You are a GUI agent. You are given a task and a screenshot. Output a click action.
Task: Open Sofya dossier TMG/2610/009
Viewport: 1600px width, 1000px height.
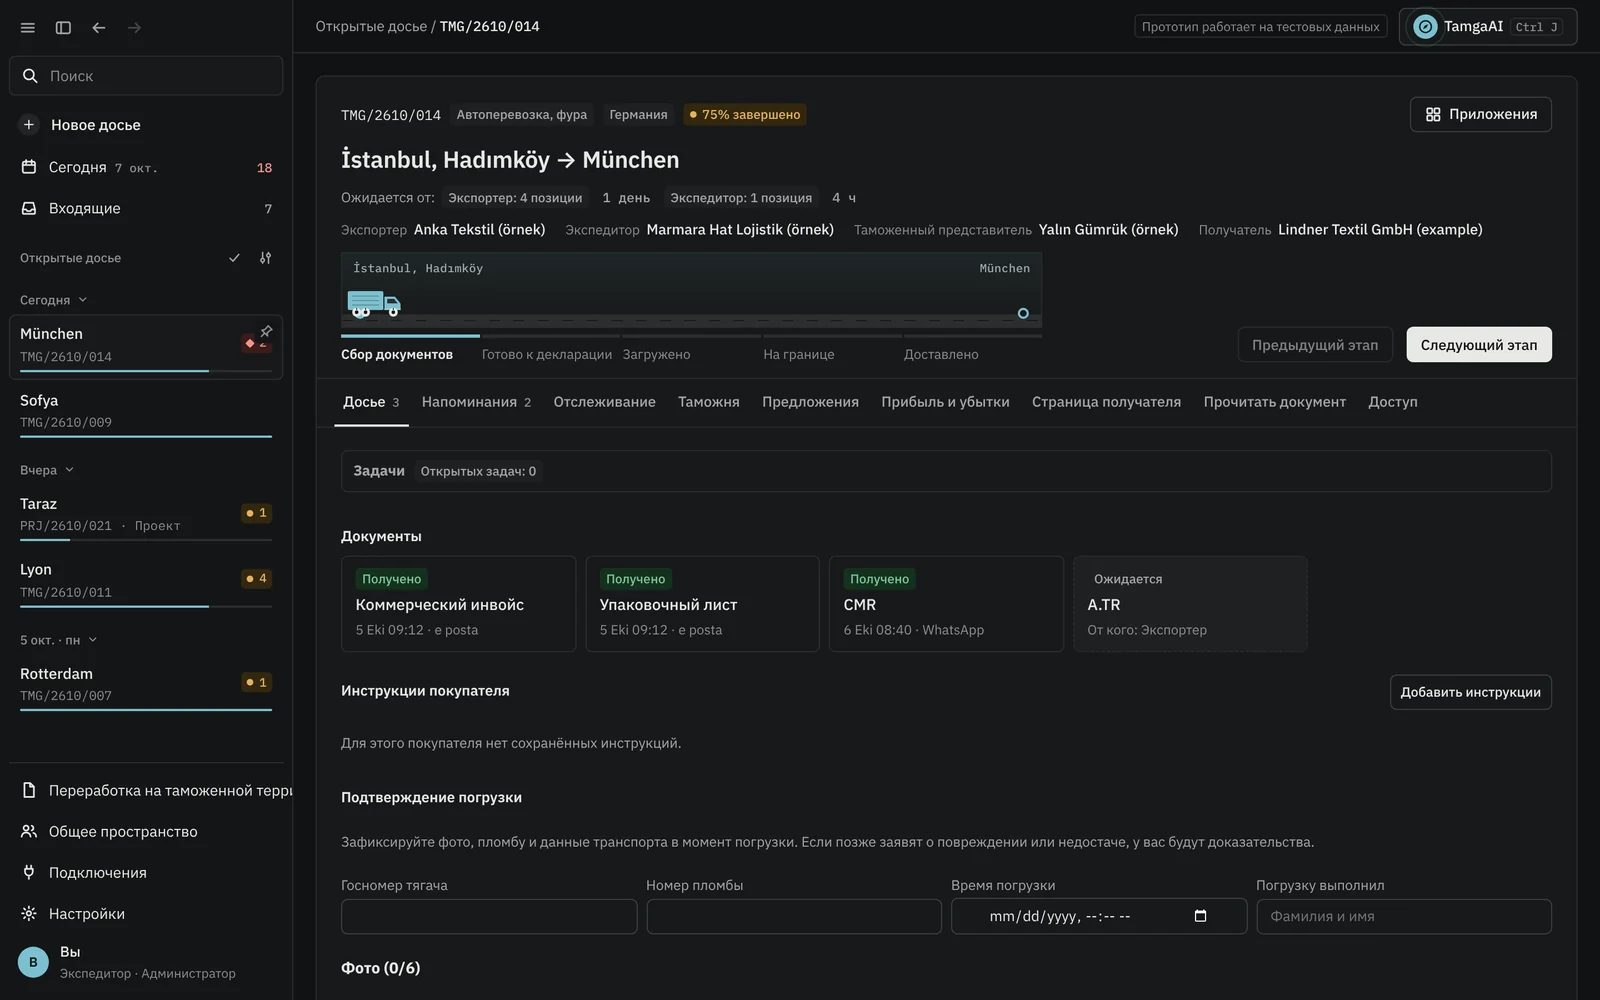click(146, 412)
